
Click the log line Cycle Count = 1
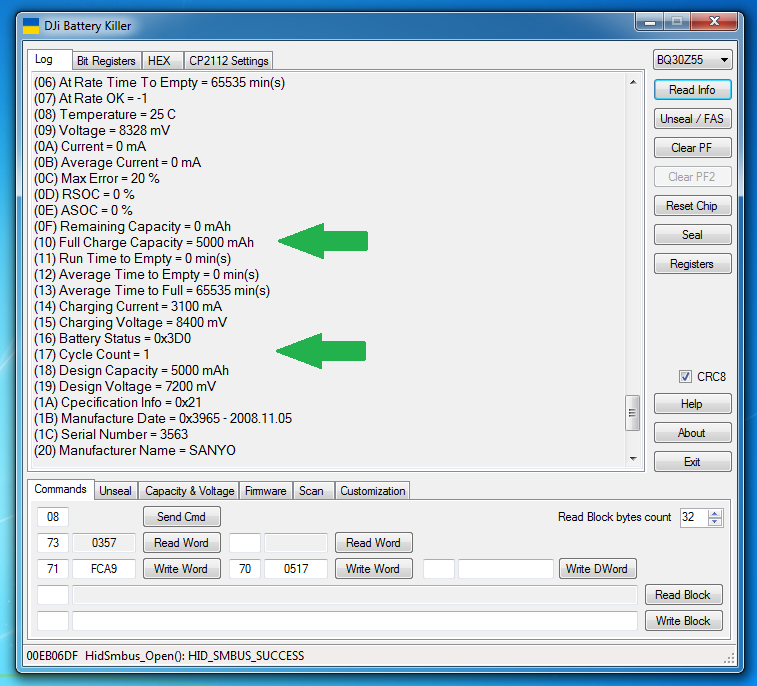point(92,354)
